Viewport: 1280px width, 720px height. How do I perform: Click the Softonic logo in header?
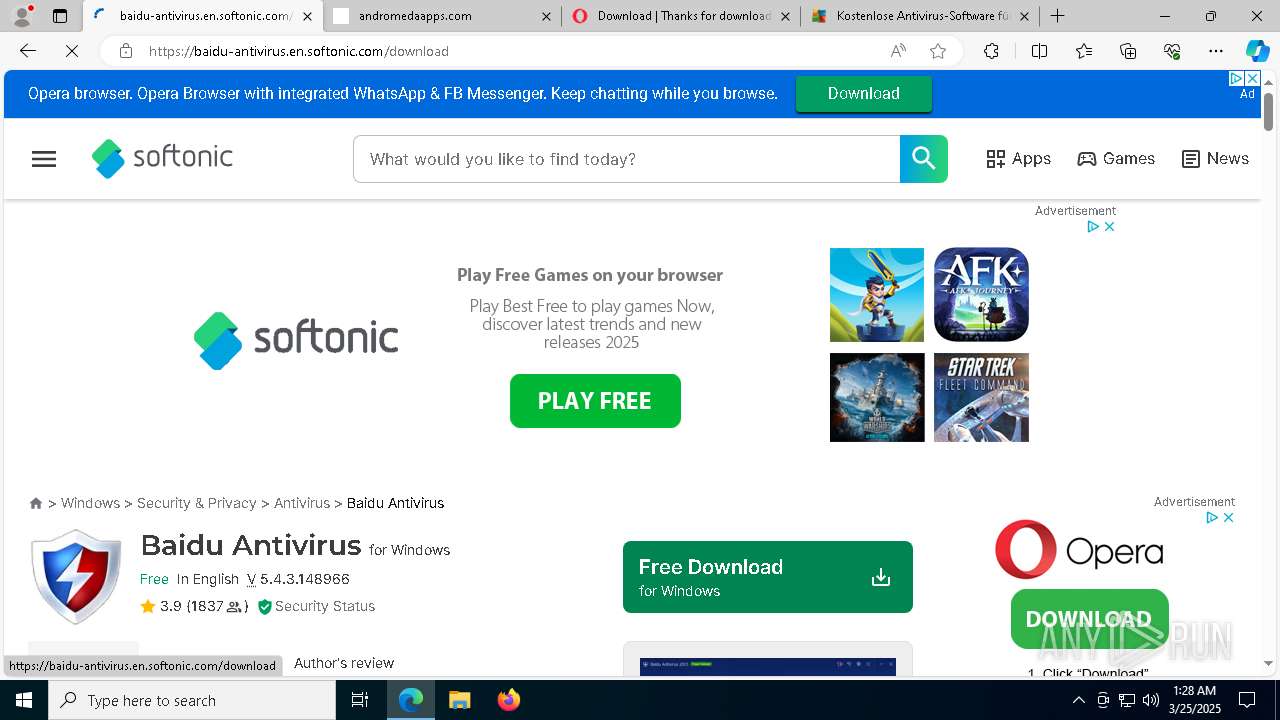click(x=162, y=158)
